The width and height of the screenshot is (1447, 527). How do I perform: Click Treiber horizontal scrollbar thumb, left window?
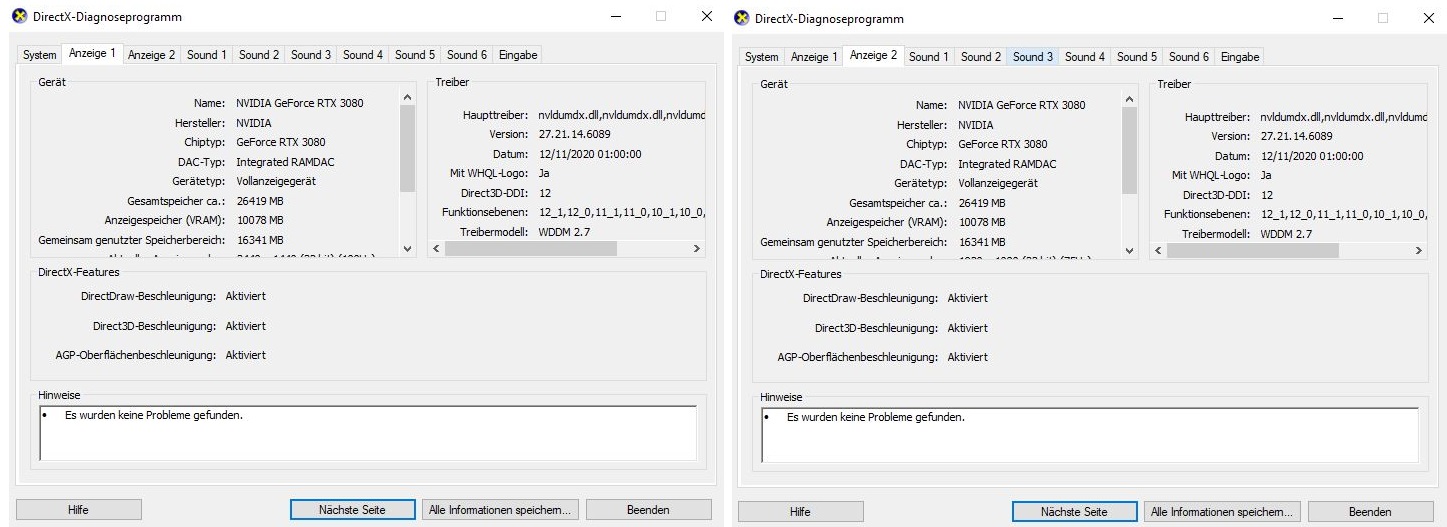[x=530, y=249]
